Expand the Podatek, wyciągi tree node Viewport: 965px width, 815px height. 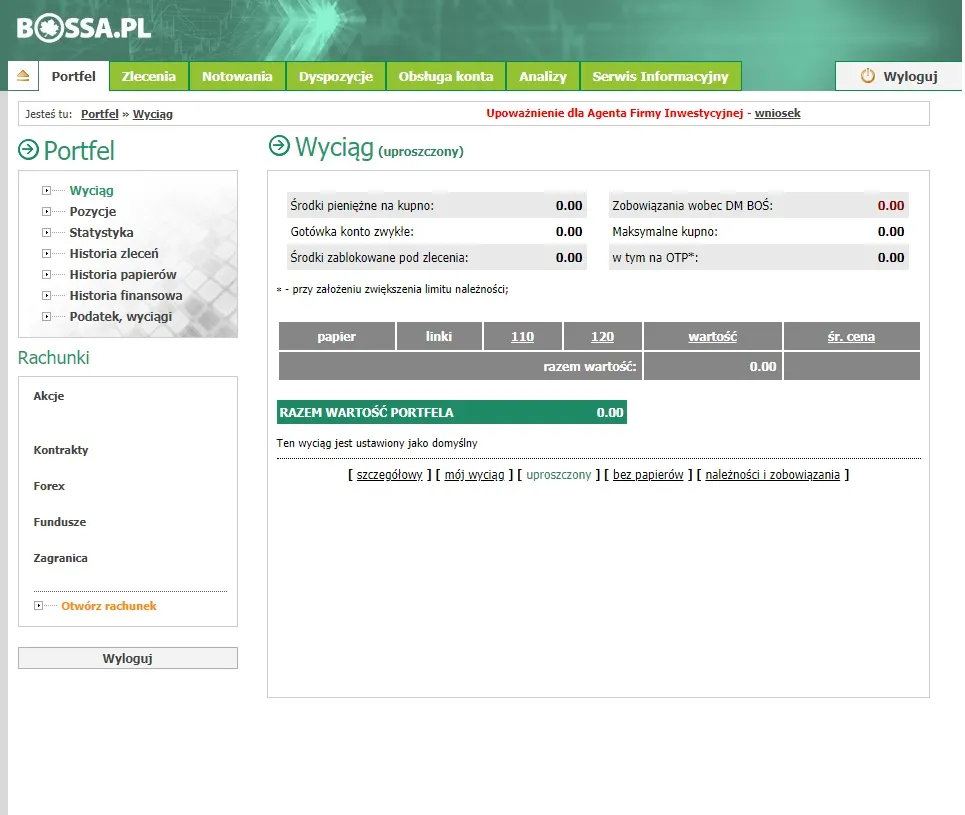[46, 316]
